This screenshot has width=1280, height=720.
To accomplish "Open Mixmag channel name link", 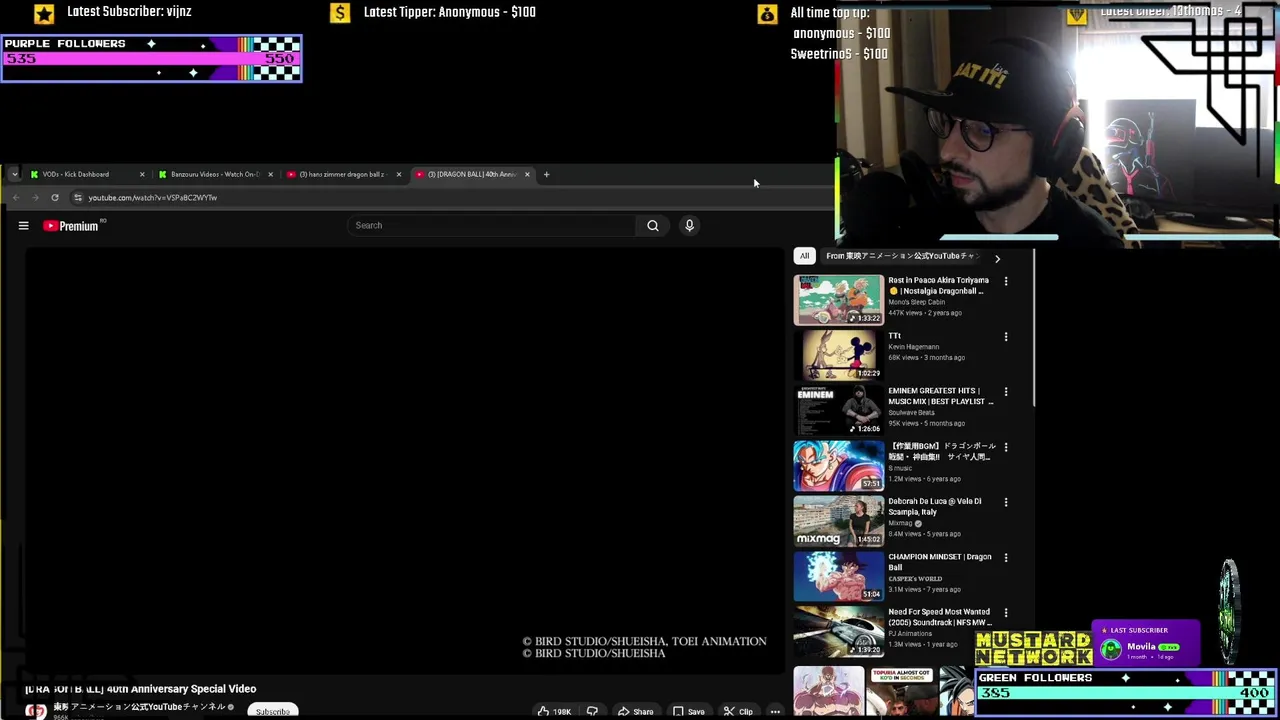I will [x=900, y=523].
